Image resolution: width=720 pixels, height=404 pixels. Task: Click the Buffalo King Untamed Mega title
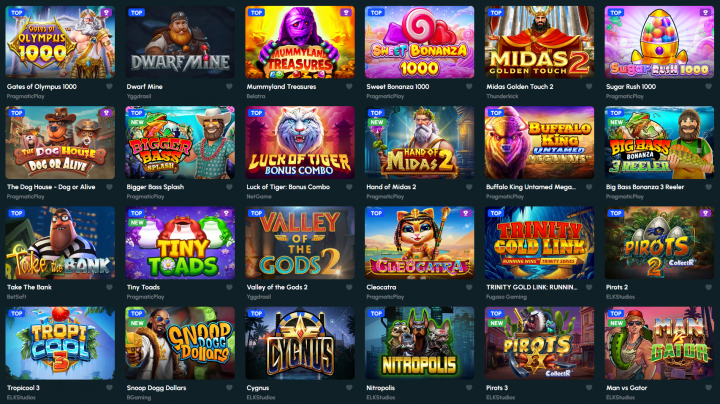531,187
